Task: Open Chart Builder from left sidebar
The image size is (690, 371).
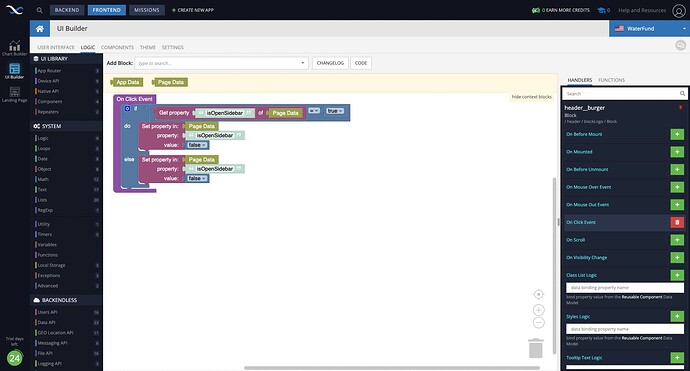Action: click(15, 48)
